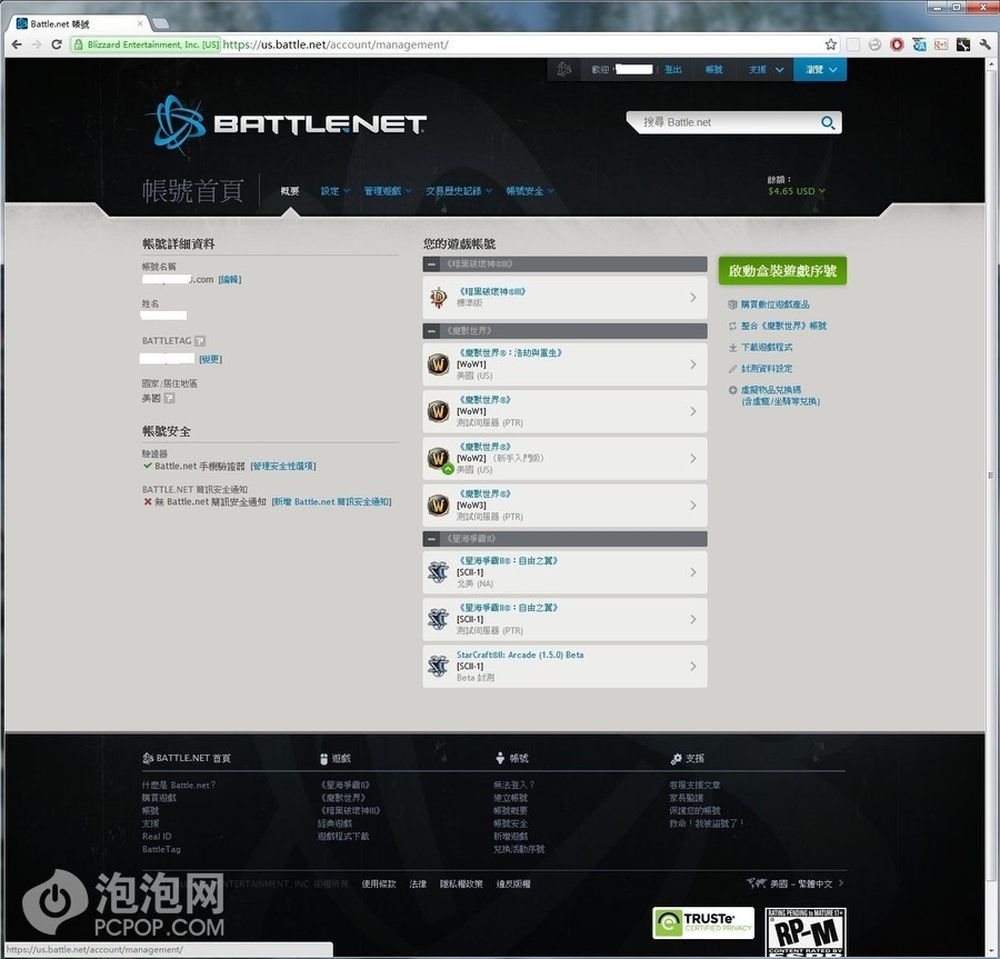Click the refresh-arrows icon beside 整合《魔獸世界》帳號

pyautogui.click(x=733, y=326)
